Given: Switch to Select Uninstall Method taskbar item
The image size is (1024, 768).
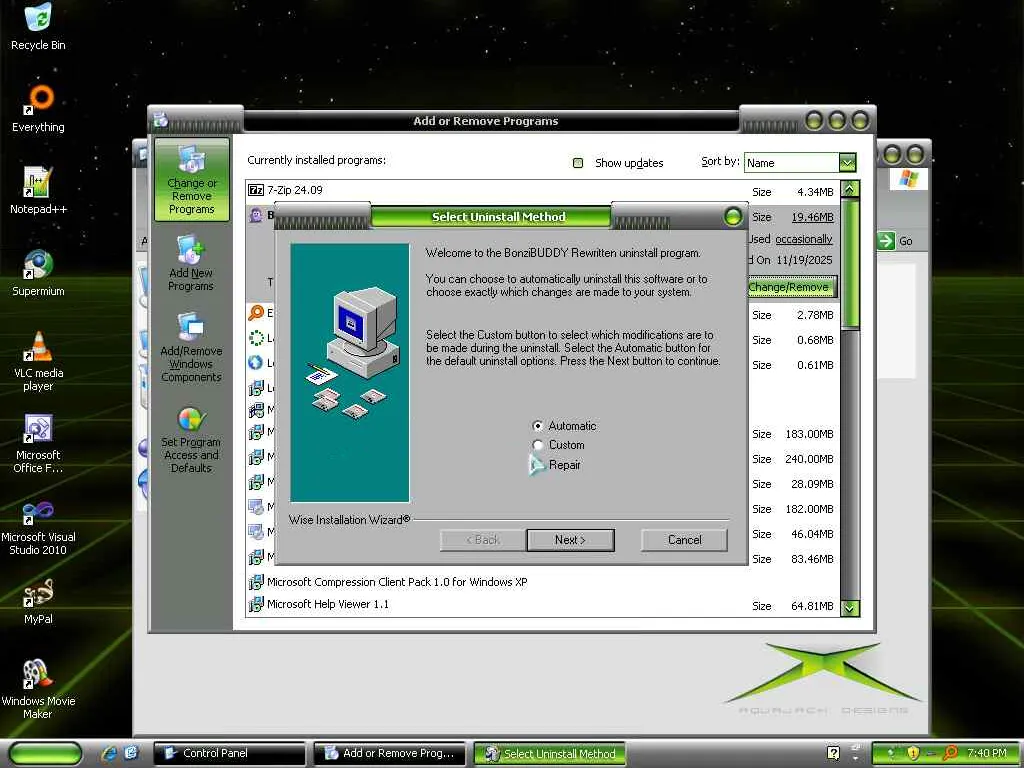Looking at the screenshot, I should (x=550, y=753).
